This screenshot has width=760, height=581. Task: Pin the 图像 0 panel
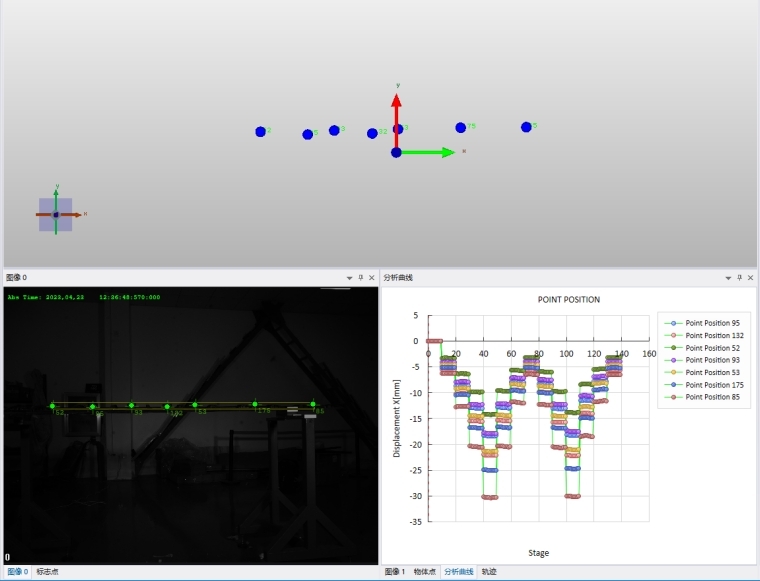click(361, 278)
